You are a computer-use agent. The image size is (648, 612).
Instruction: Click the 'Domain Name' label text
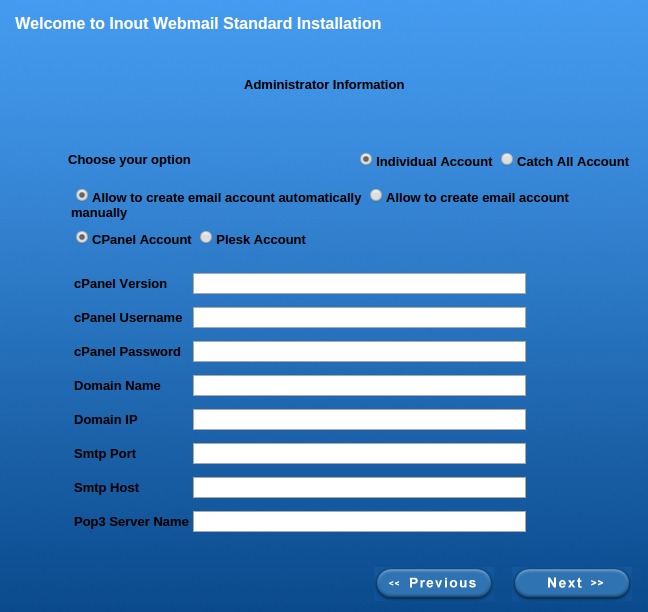pyautogui.click(x=117, y=386)
